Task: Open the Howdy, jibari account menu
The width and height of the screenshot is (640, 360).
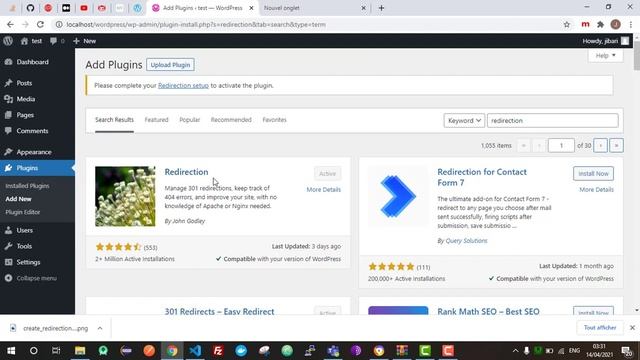Action: 606,41
